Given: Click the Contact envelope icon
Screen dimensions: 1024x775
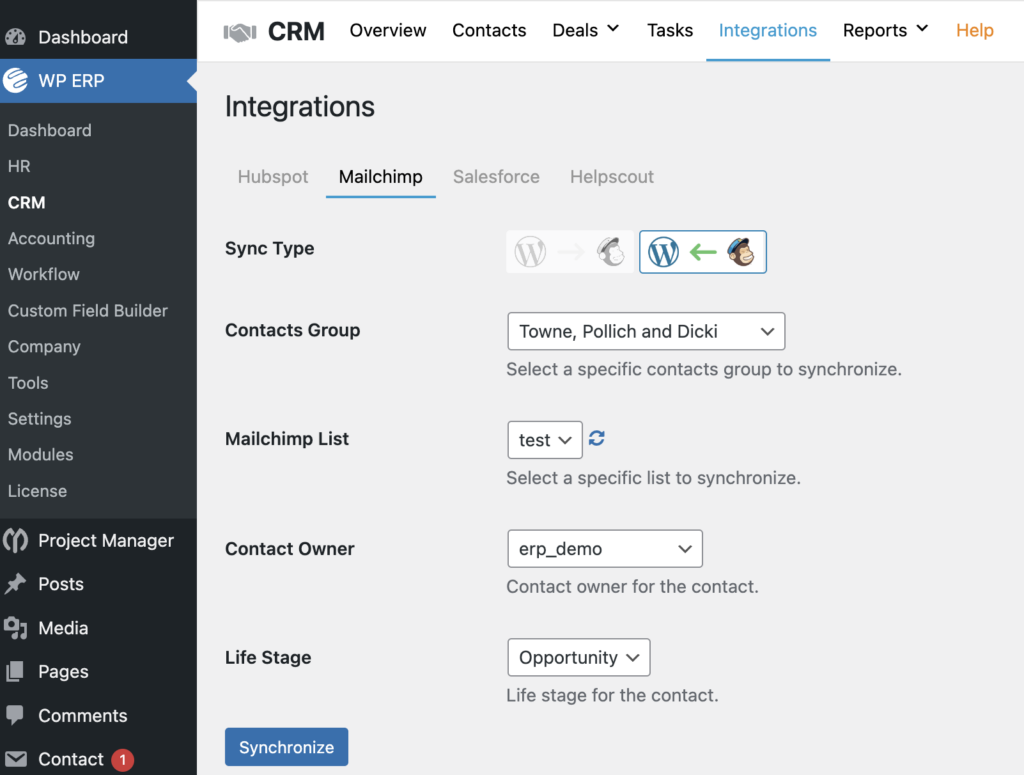Looking at the screenshot, I should point(16,759).
